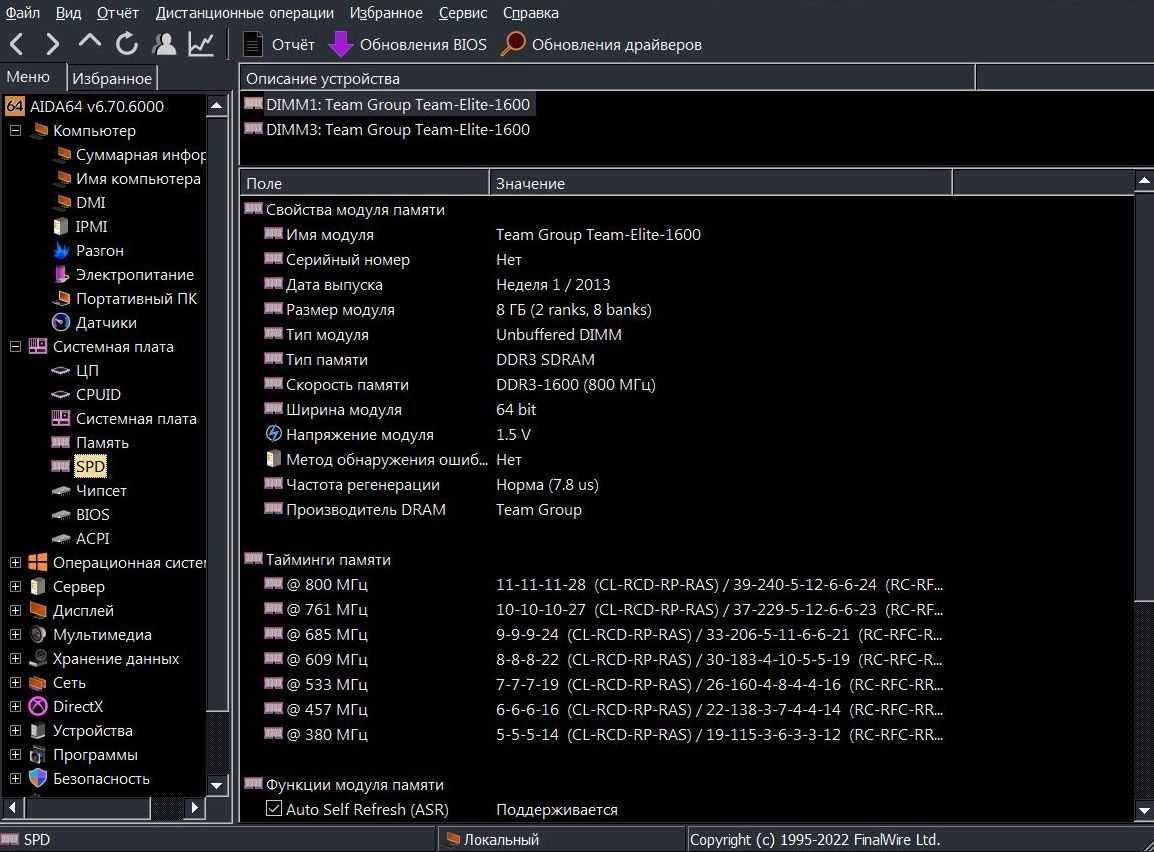
Task: Expand the Программы tree node
Action: coord(15,754)
